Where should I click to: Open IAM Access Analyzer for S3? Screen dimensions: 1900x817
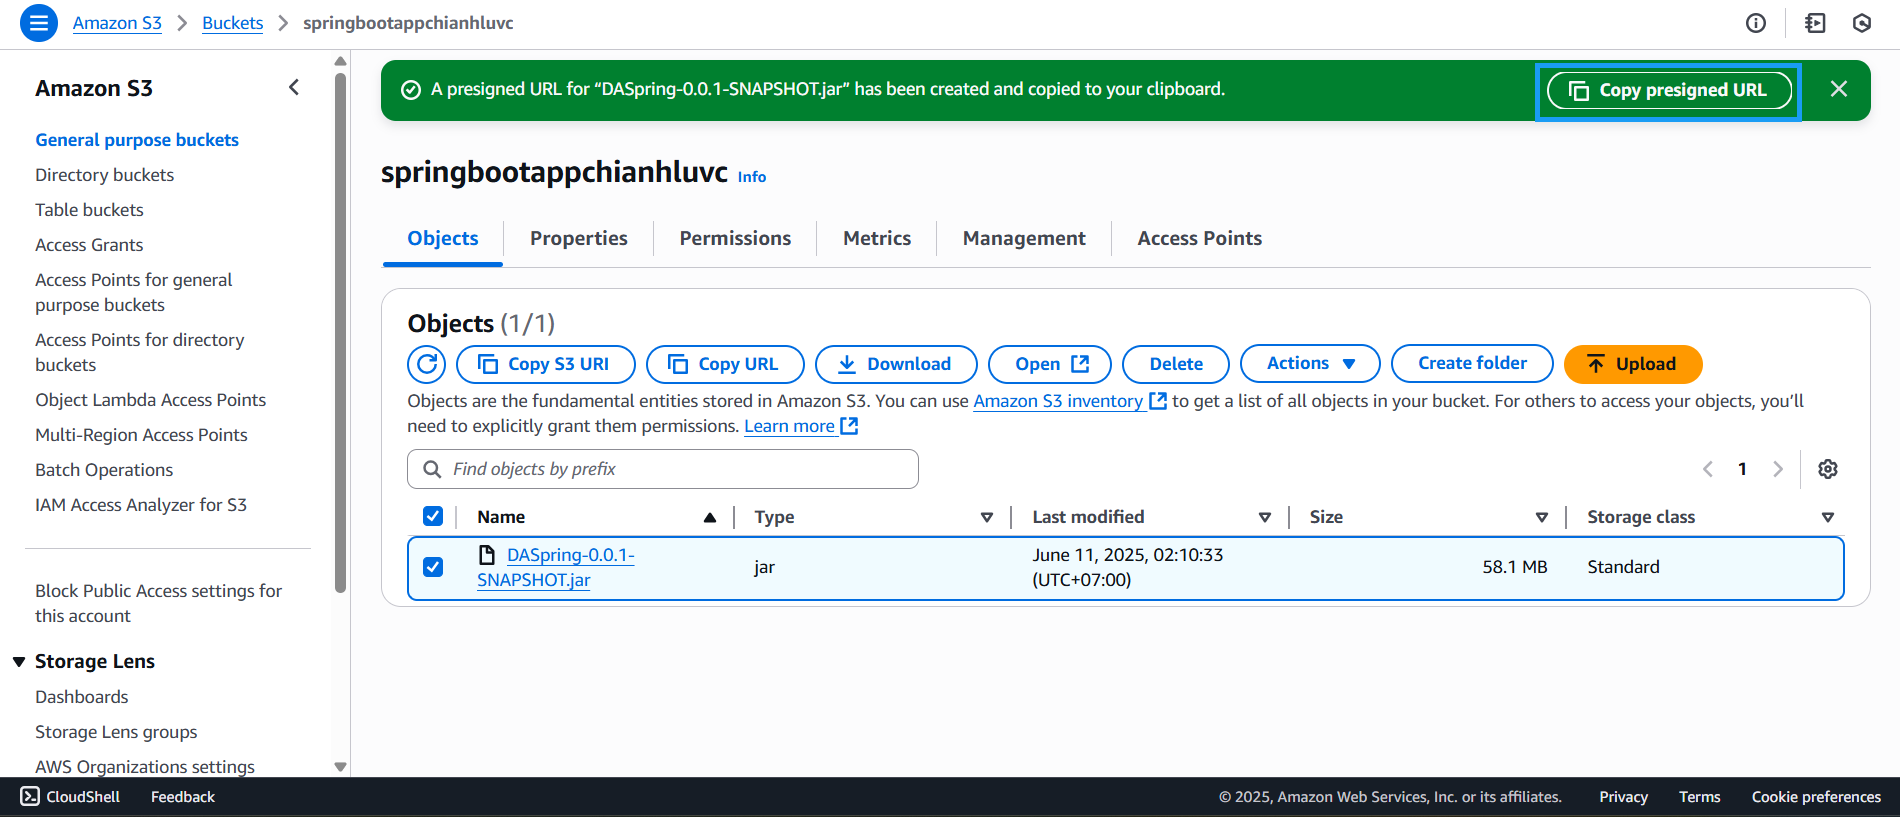[x=141, y=505]
